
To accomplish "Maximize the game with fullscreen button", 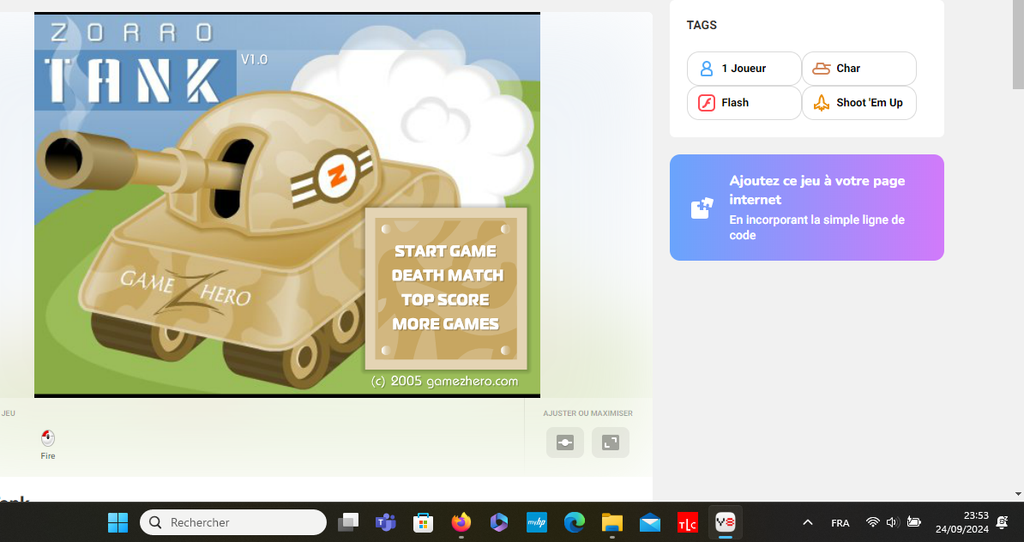I will click(x=611, y=443).
